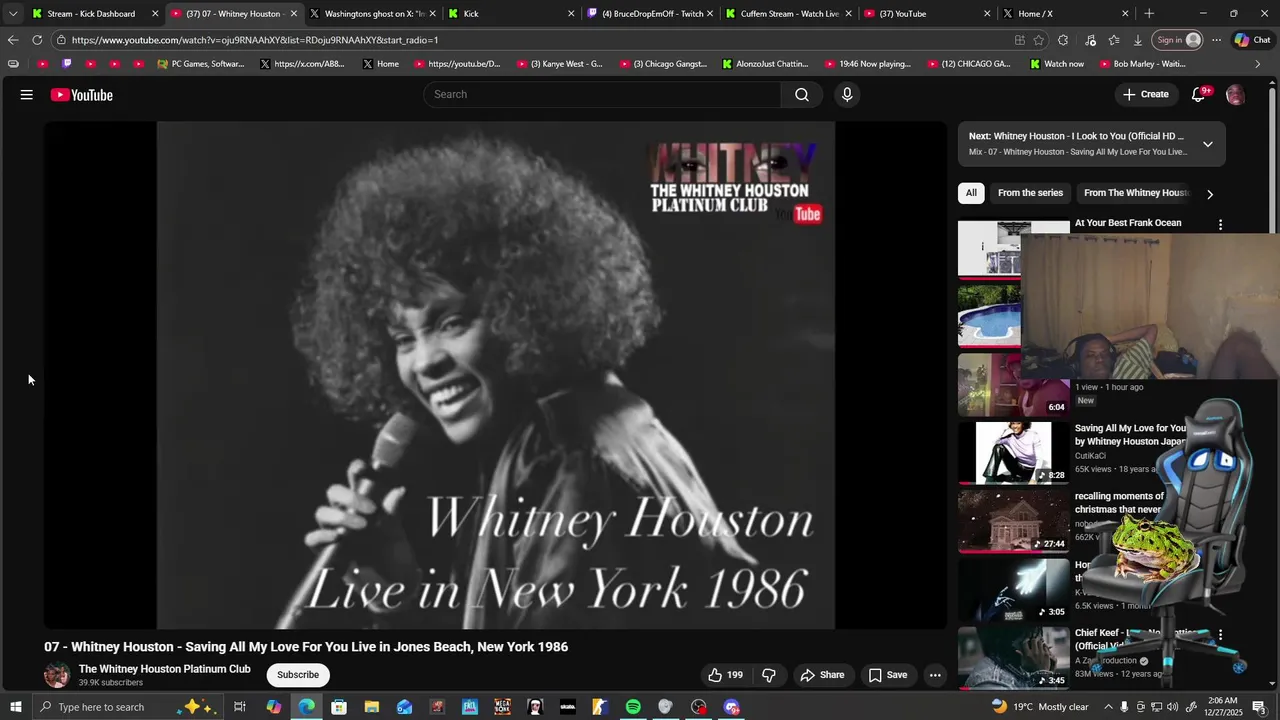The height and width of the screenshot is (720, 1280).
Task: Open the 27:44 christmas video thumbnail
Action: tap(1013, 521)
